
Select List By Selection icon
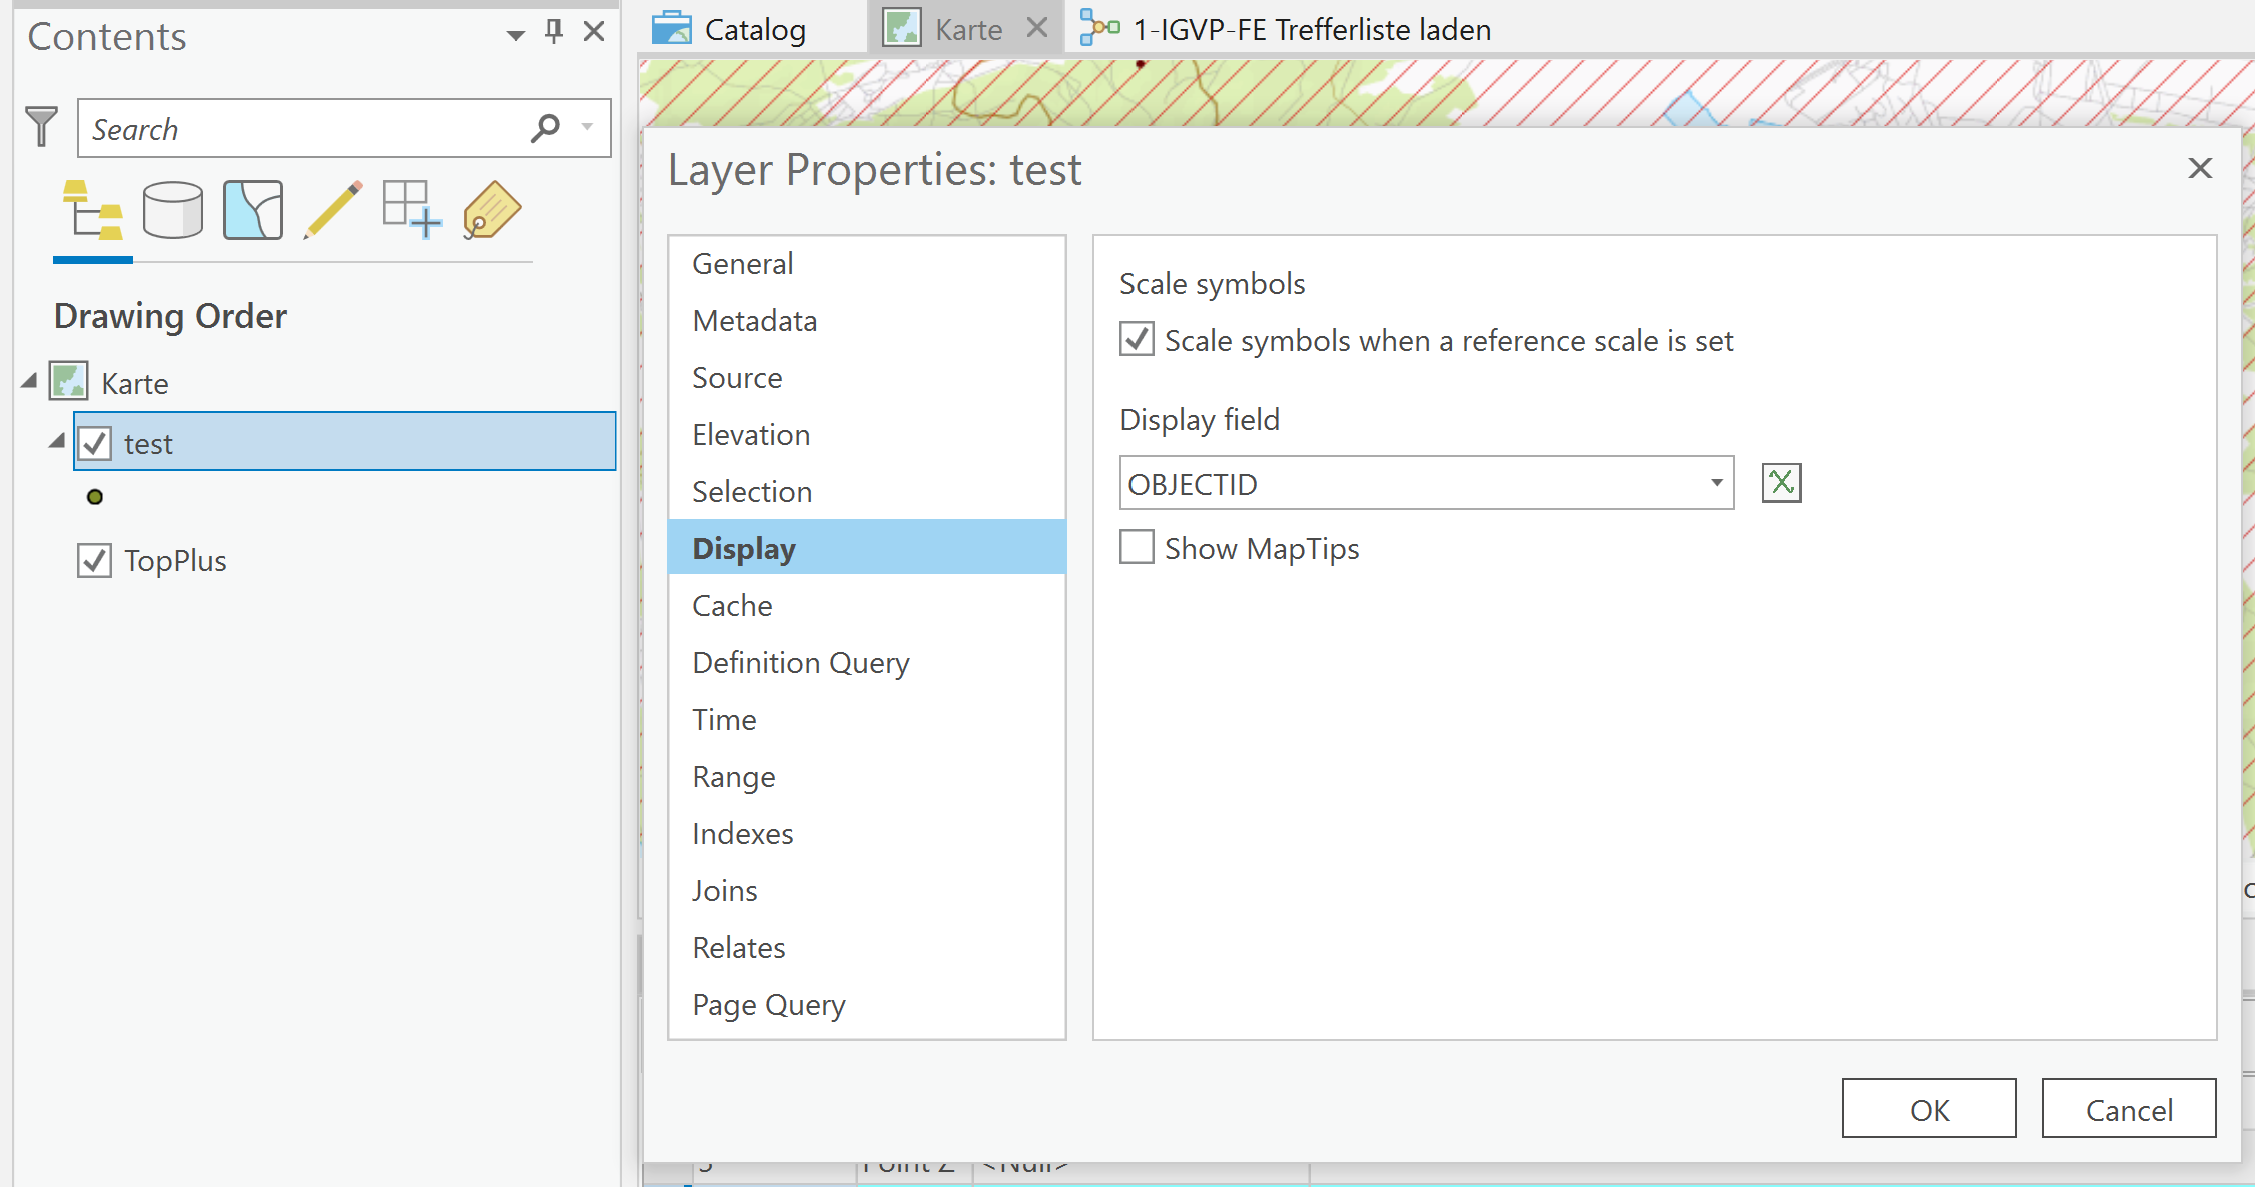click(x=252, y=210)
